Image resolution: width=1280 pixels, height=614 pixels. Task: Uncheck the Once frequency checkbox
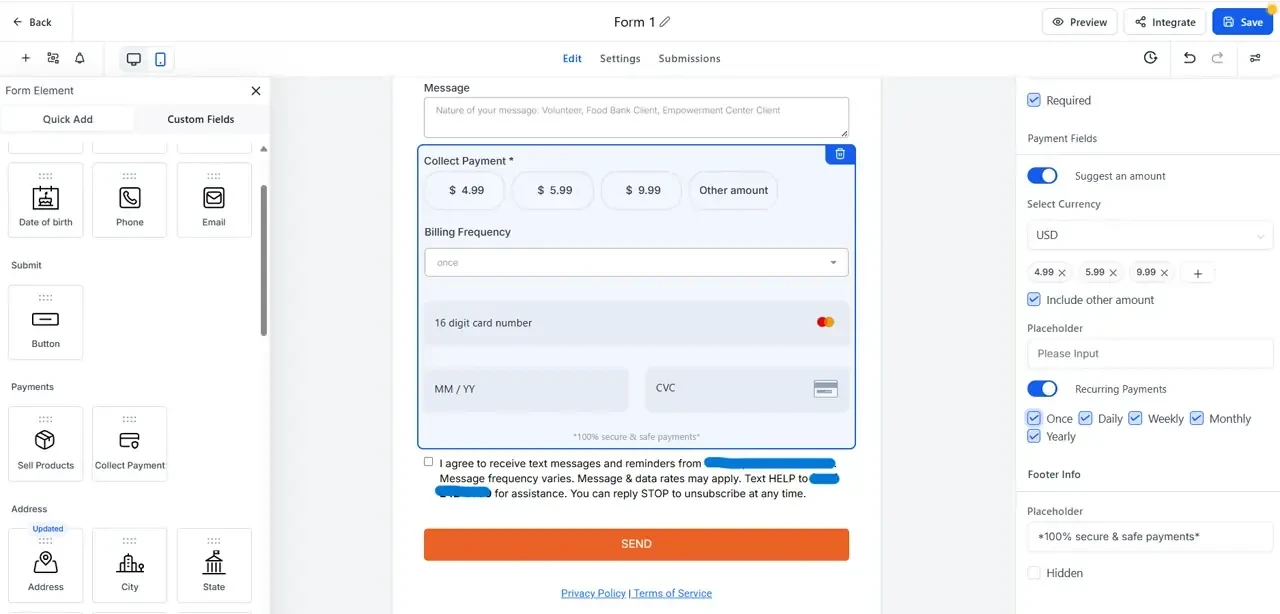[x=1034, y=418]
